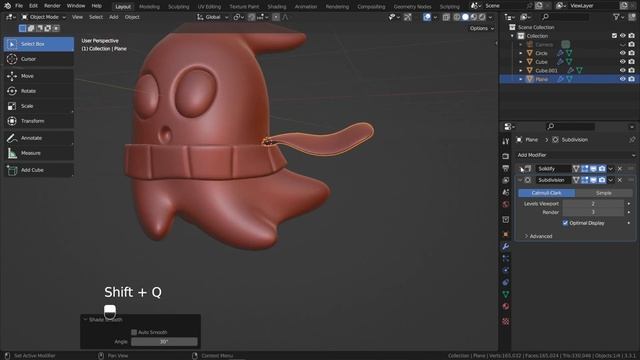This screenshot has height=360, width=640.
Task: Pick the Annotate tool
Action: tap(39, 138)
